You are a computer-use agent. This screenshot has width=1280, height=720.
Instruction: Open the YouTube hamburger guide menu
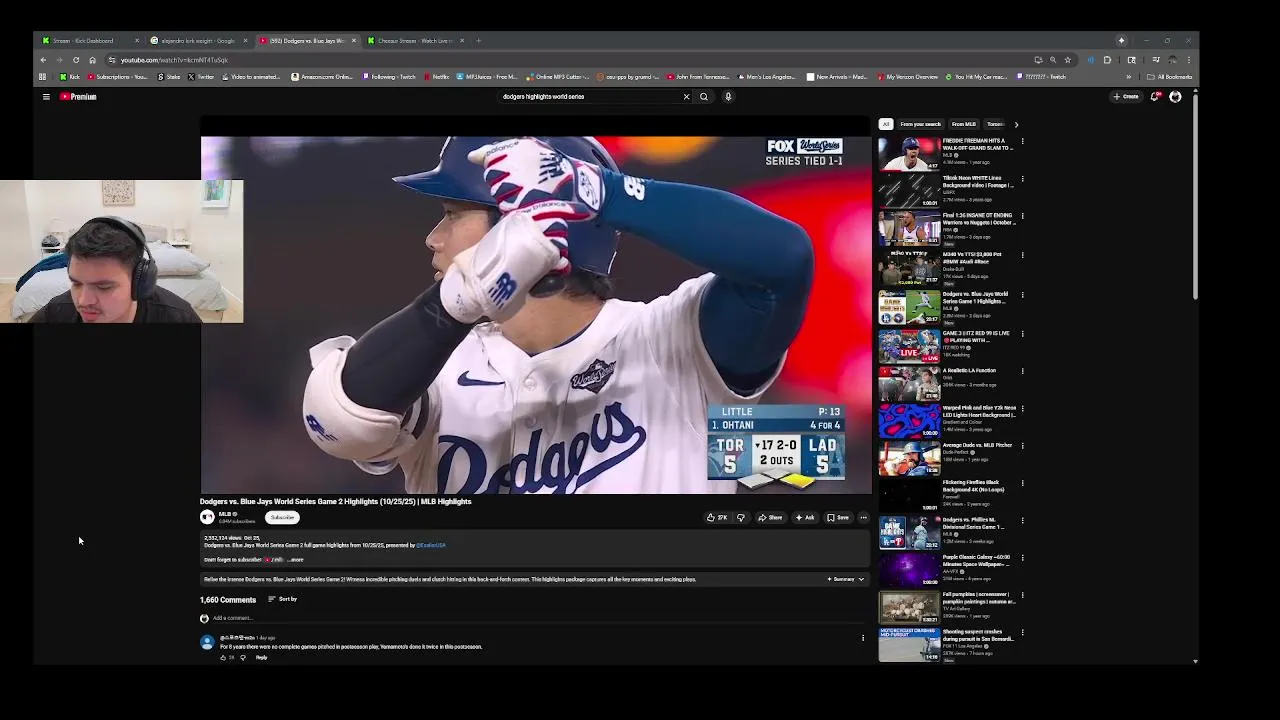46,97
